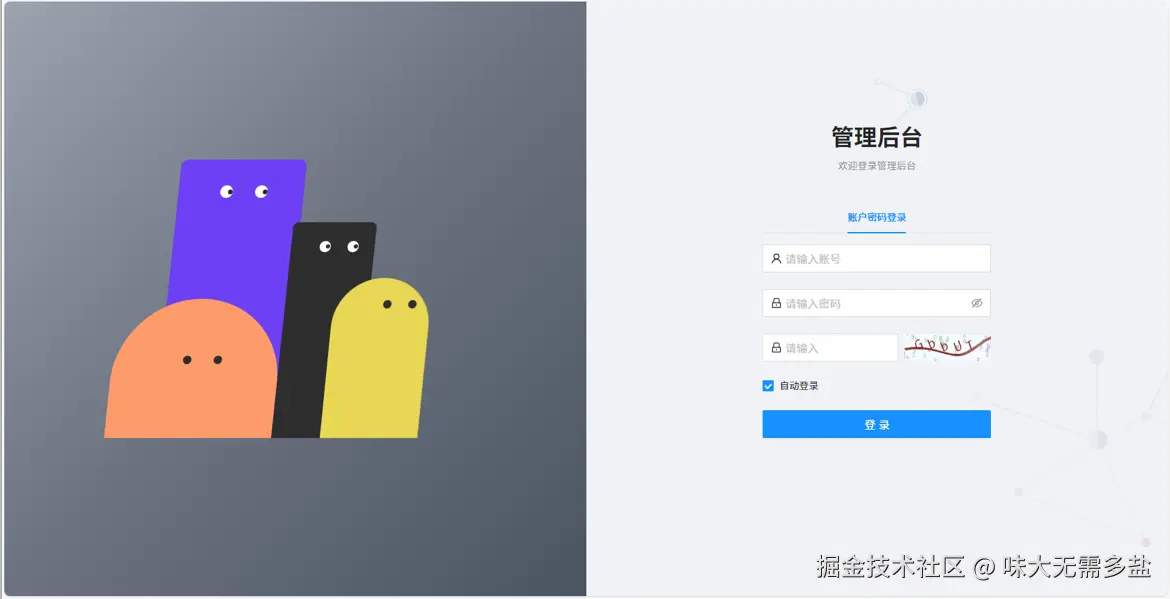
Task: Click the 管理后台 title text
Action: [877, 136]
